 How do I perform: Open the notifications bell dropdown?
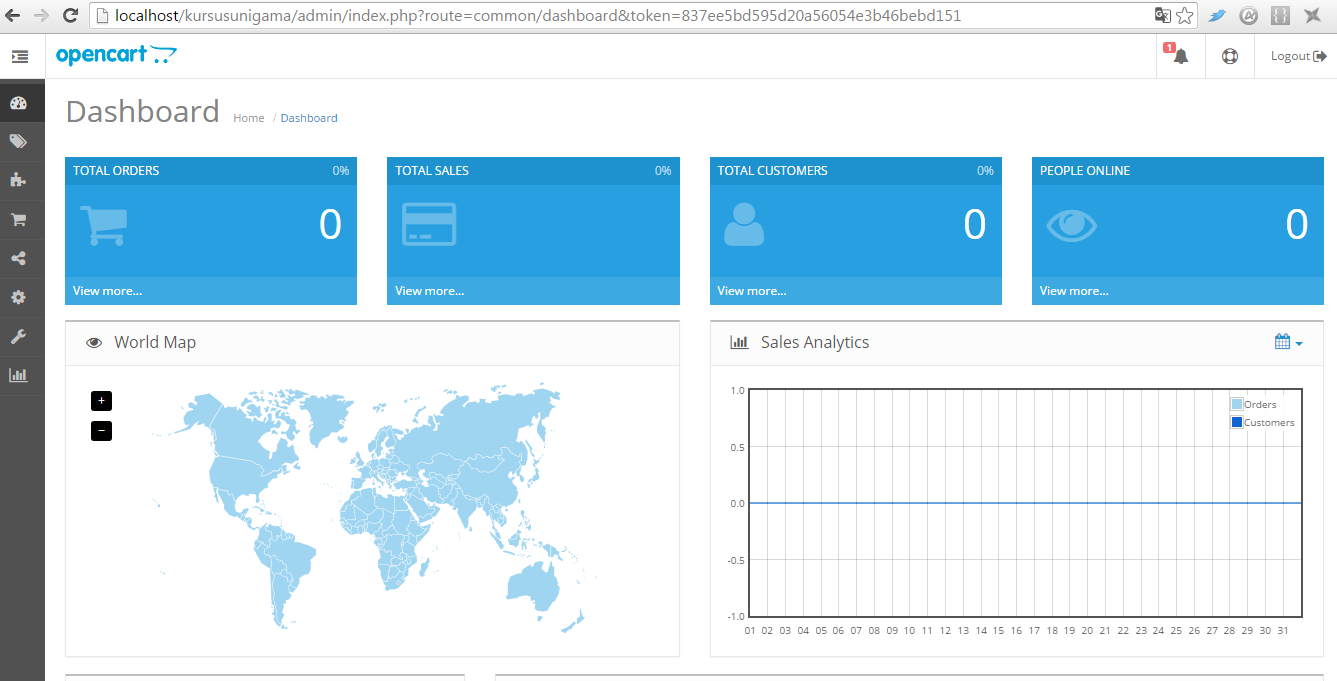point(1180,56)
